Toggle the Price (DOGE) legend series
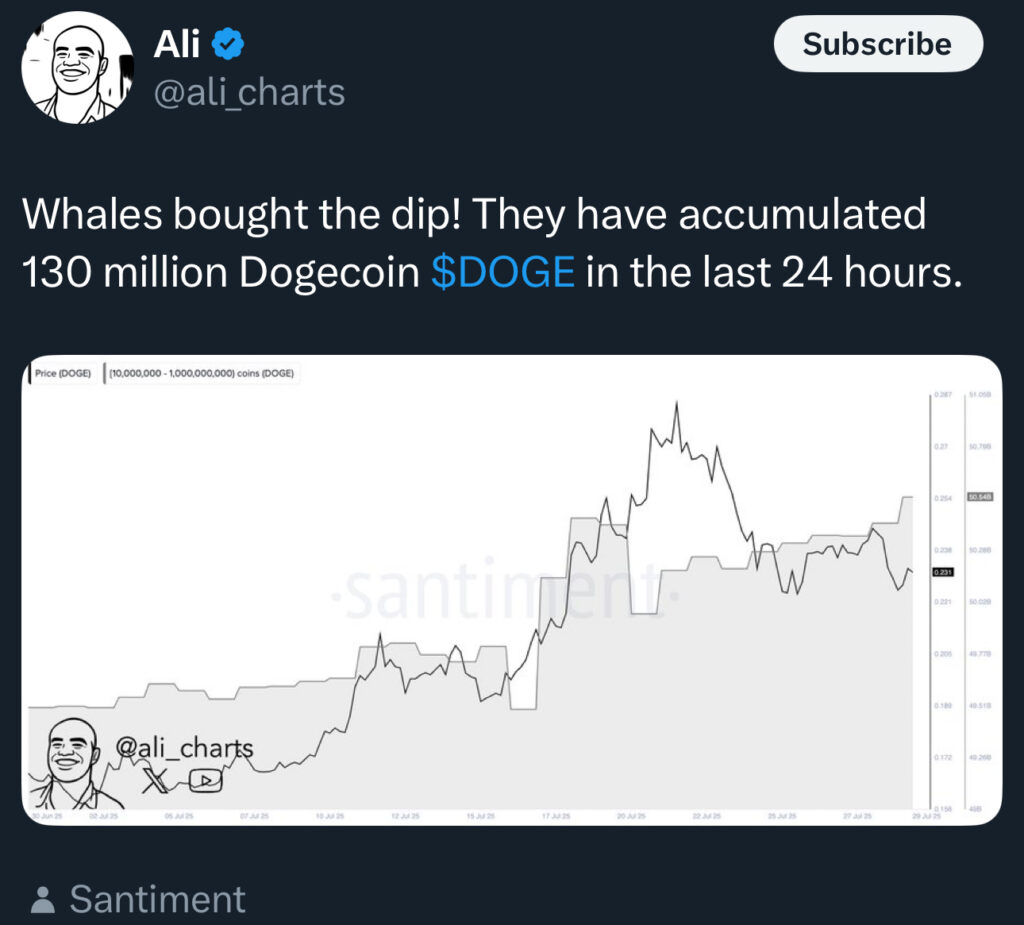The width and height of the screenshot is (1024, 925). click(62, 374)
